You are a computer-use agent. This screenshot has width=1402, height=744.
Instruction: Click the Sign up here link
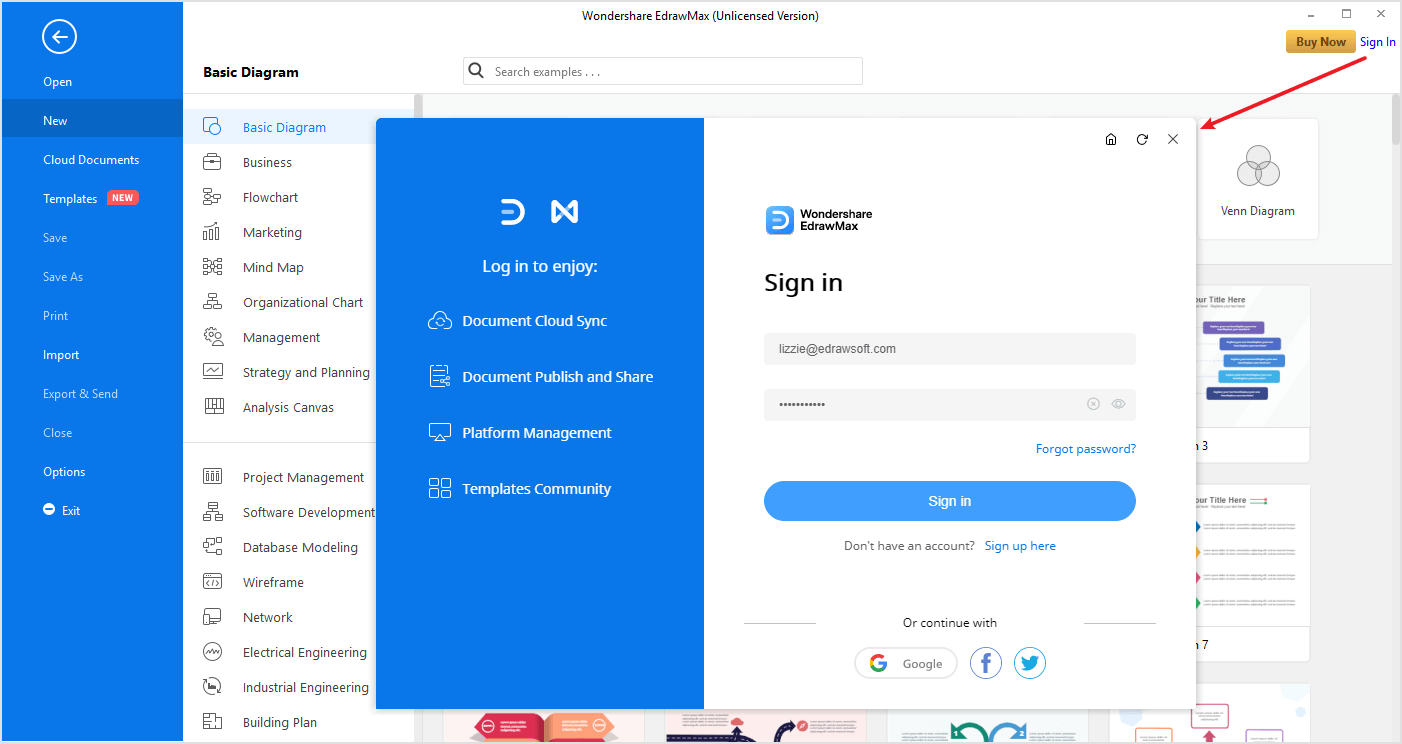pos(1020,546)
